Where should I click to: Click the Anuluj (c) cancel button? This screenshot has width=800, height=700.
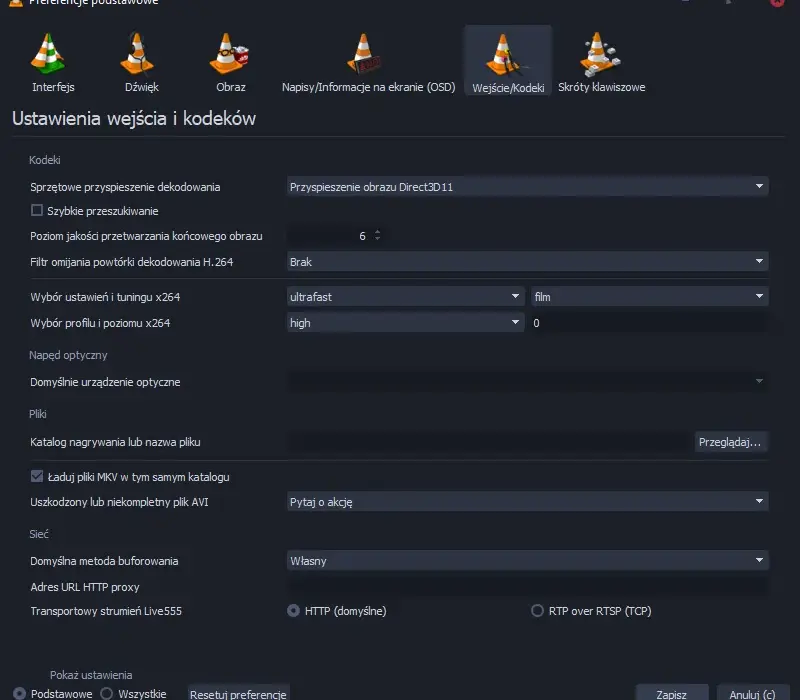(753, 694)
